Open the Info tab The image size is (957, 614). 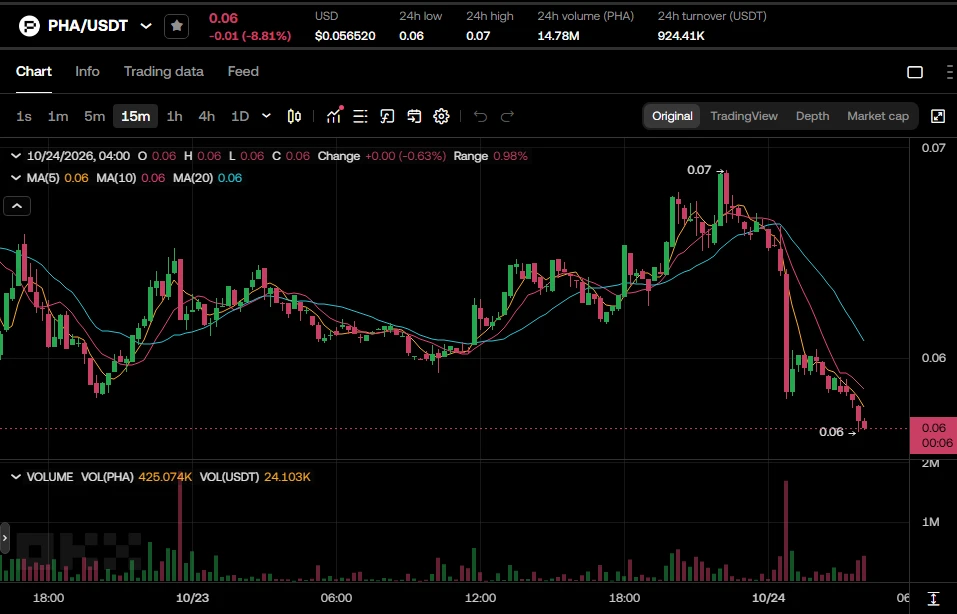click(87, 71)
